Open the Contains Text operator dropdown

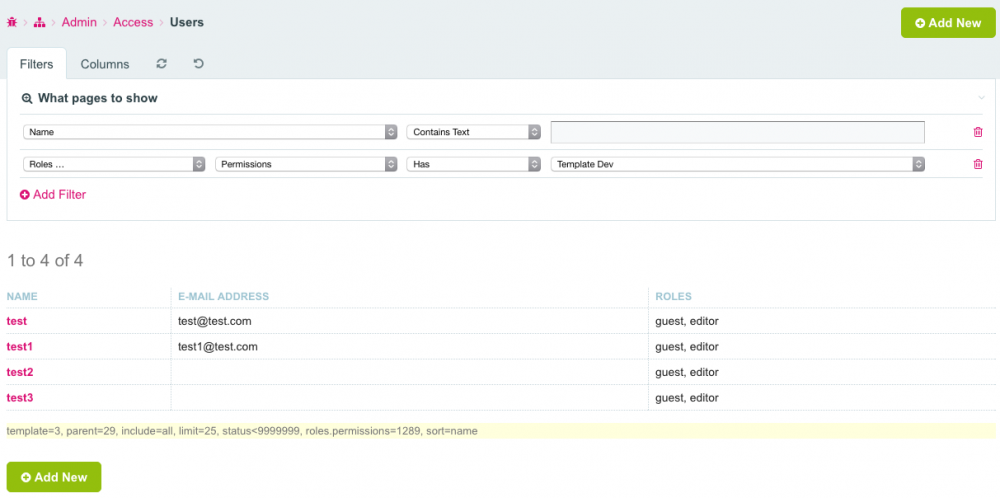pyautogui.click(x=473, y=132)
